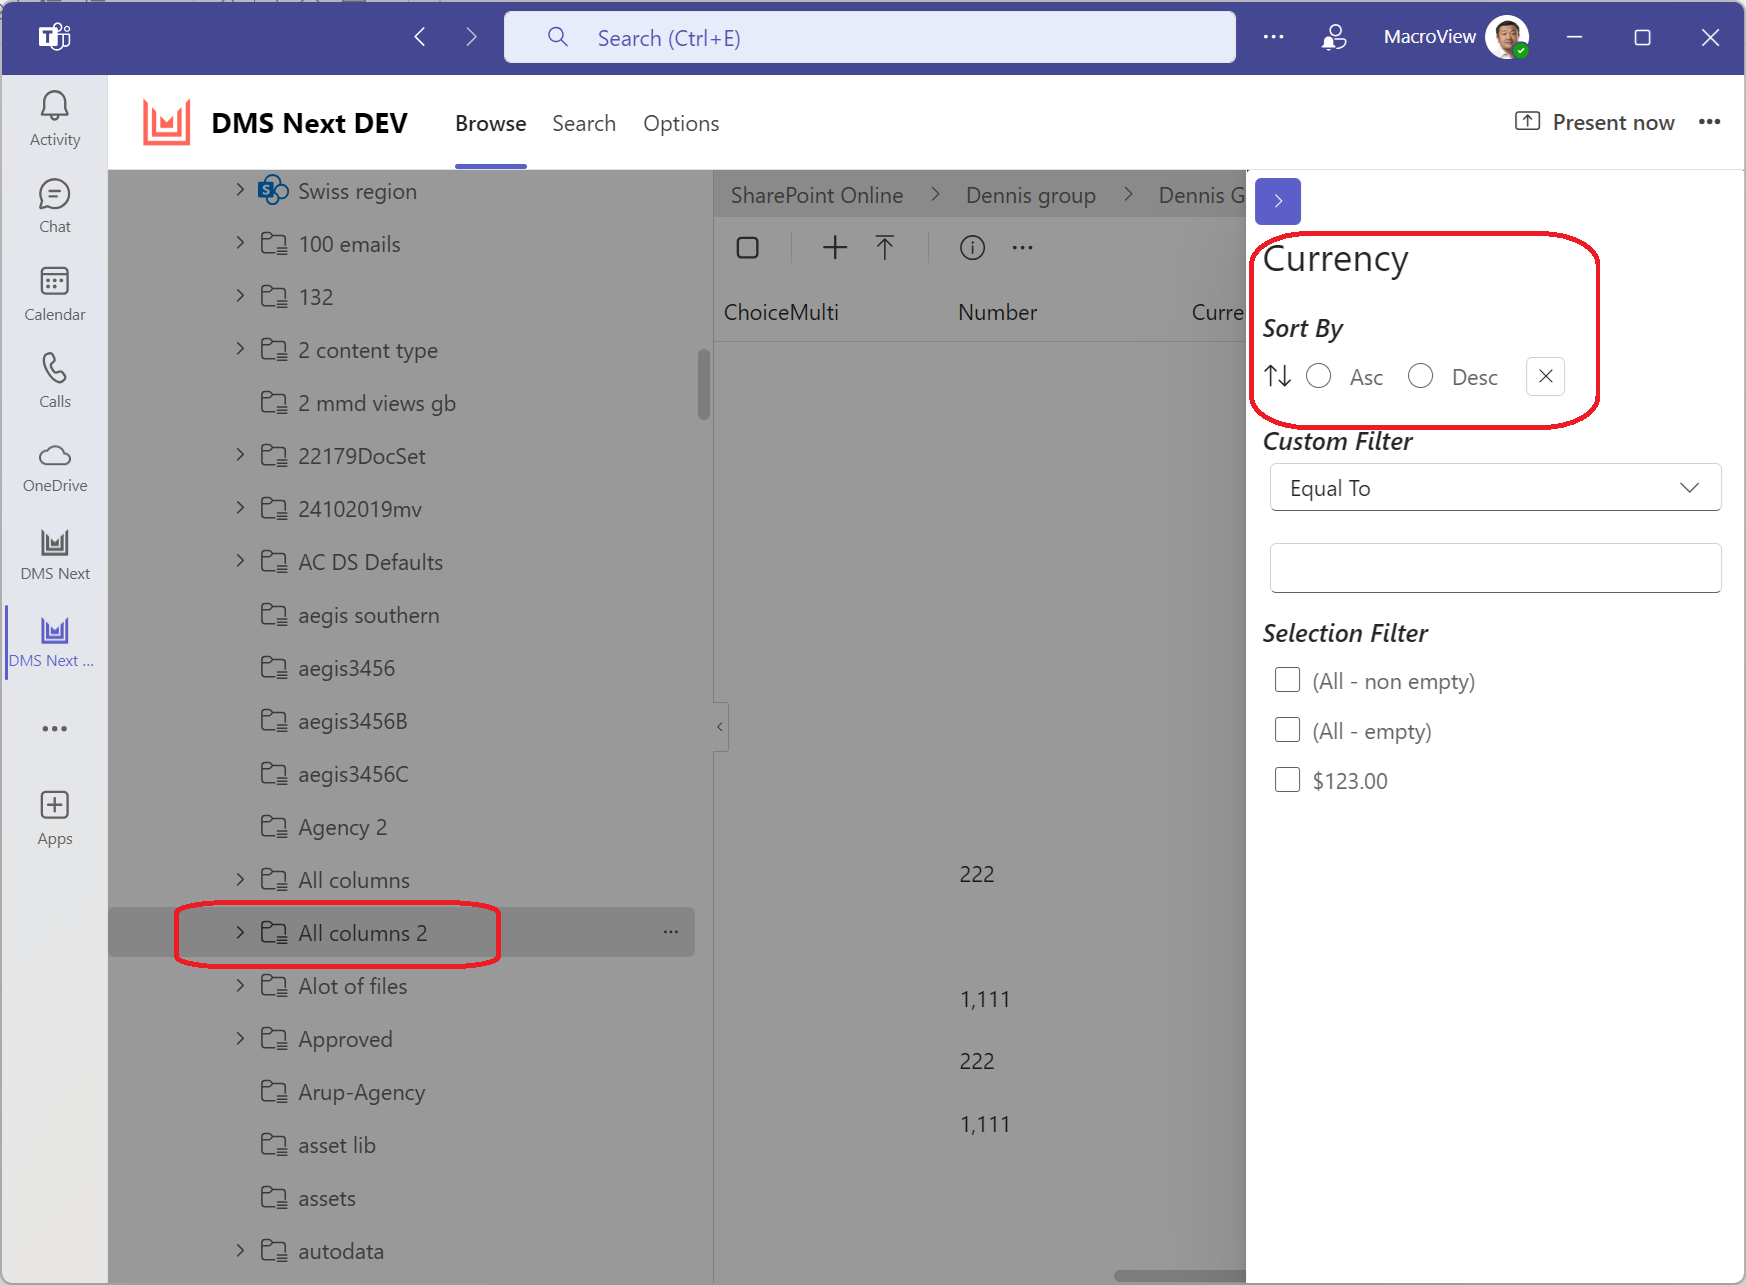Viewport: 1746px width, 1285px height.
Task: Open the info details icon
Action: pos(972,247)
